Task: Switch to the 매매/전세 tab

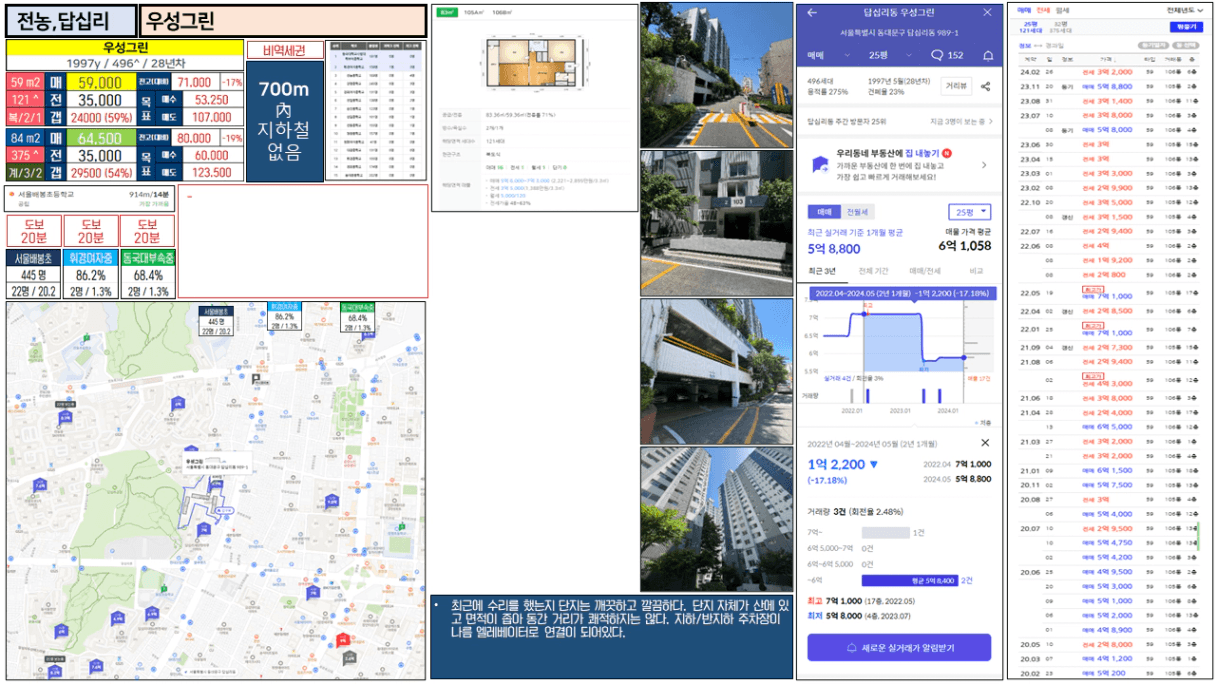Action: pos(923,271)
